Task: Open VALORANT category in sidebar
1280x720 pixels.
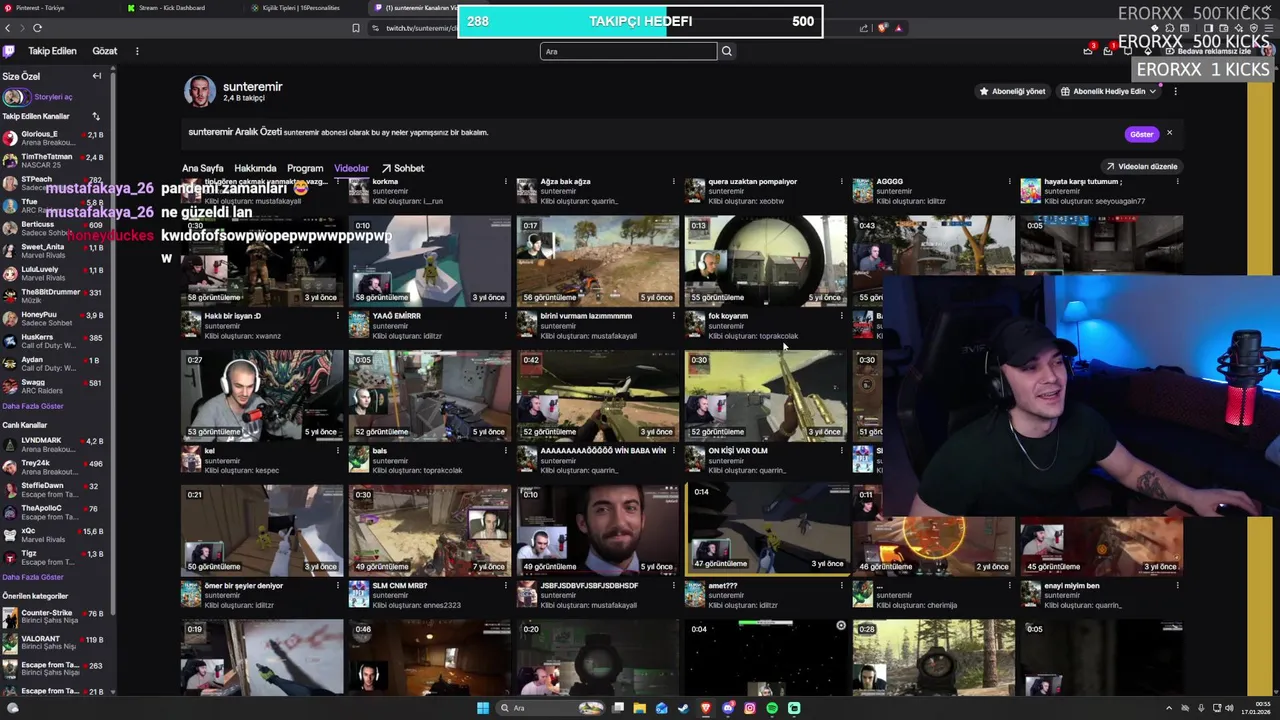Action: pos(54,642)
